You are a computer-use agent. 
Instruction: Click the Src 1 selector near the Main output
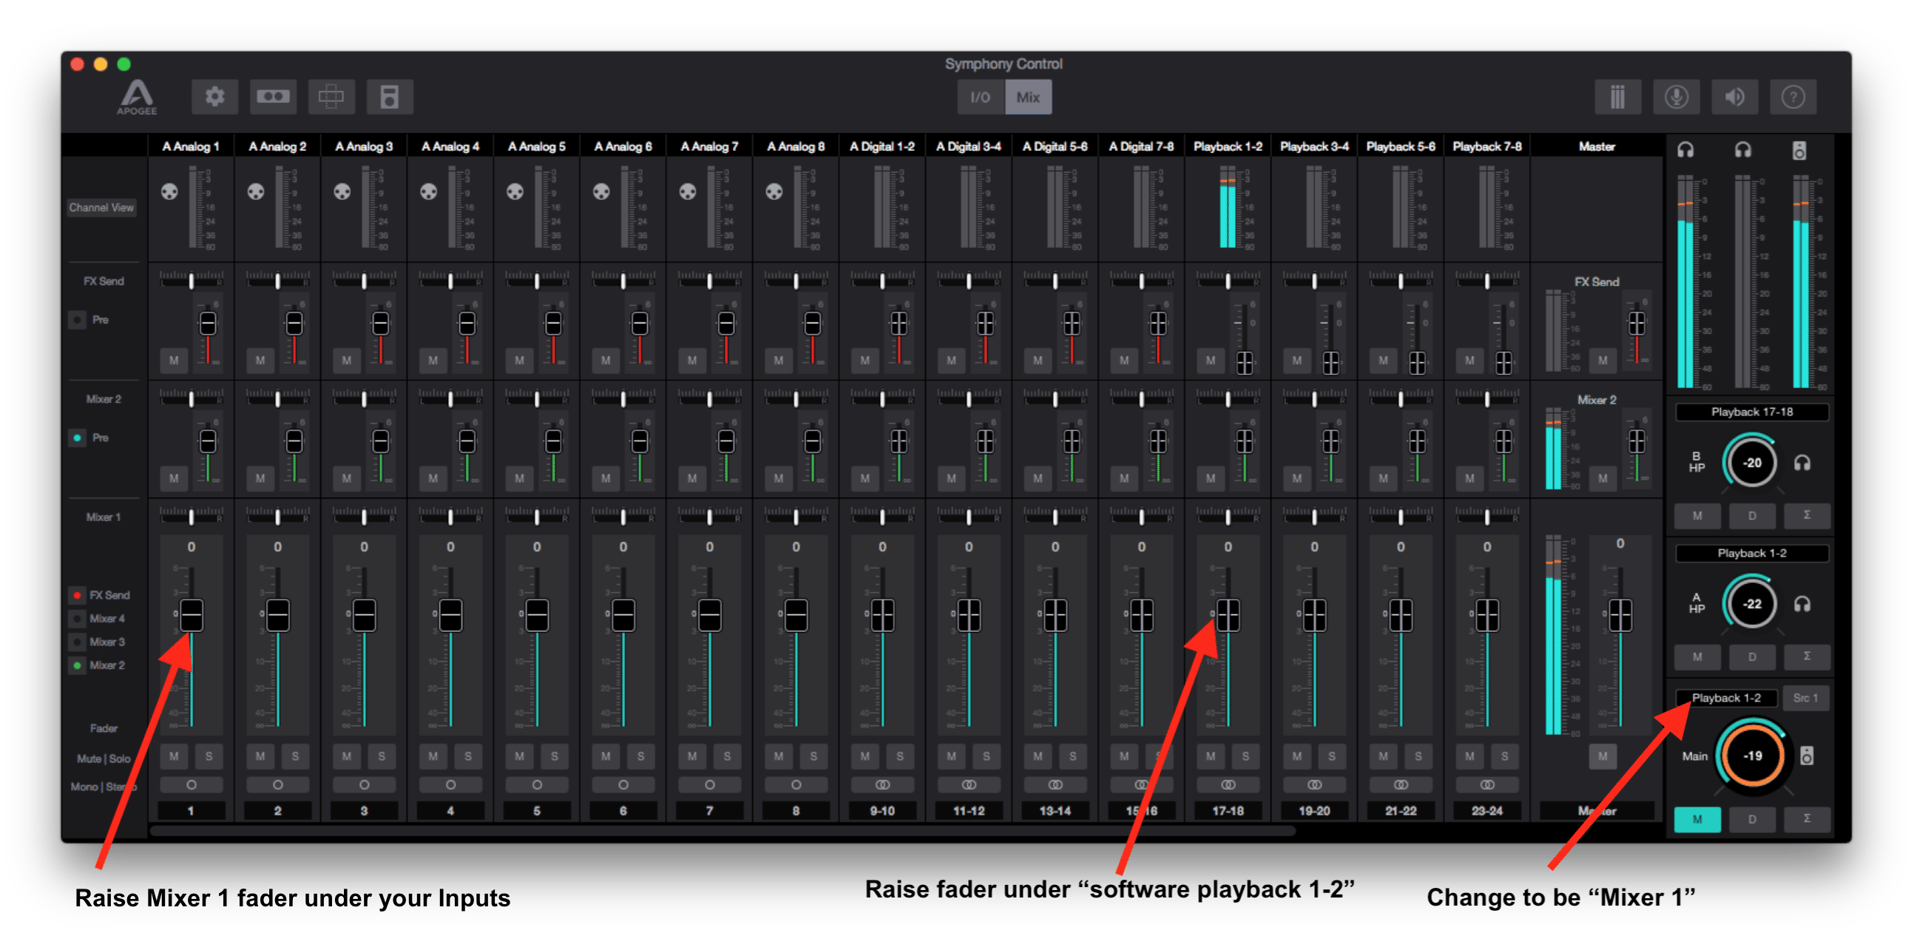click(1806, 698)
